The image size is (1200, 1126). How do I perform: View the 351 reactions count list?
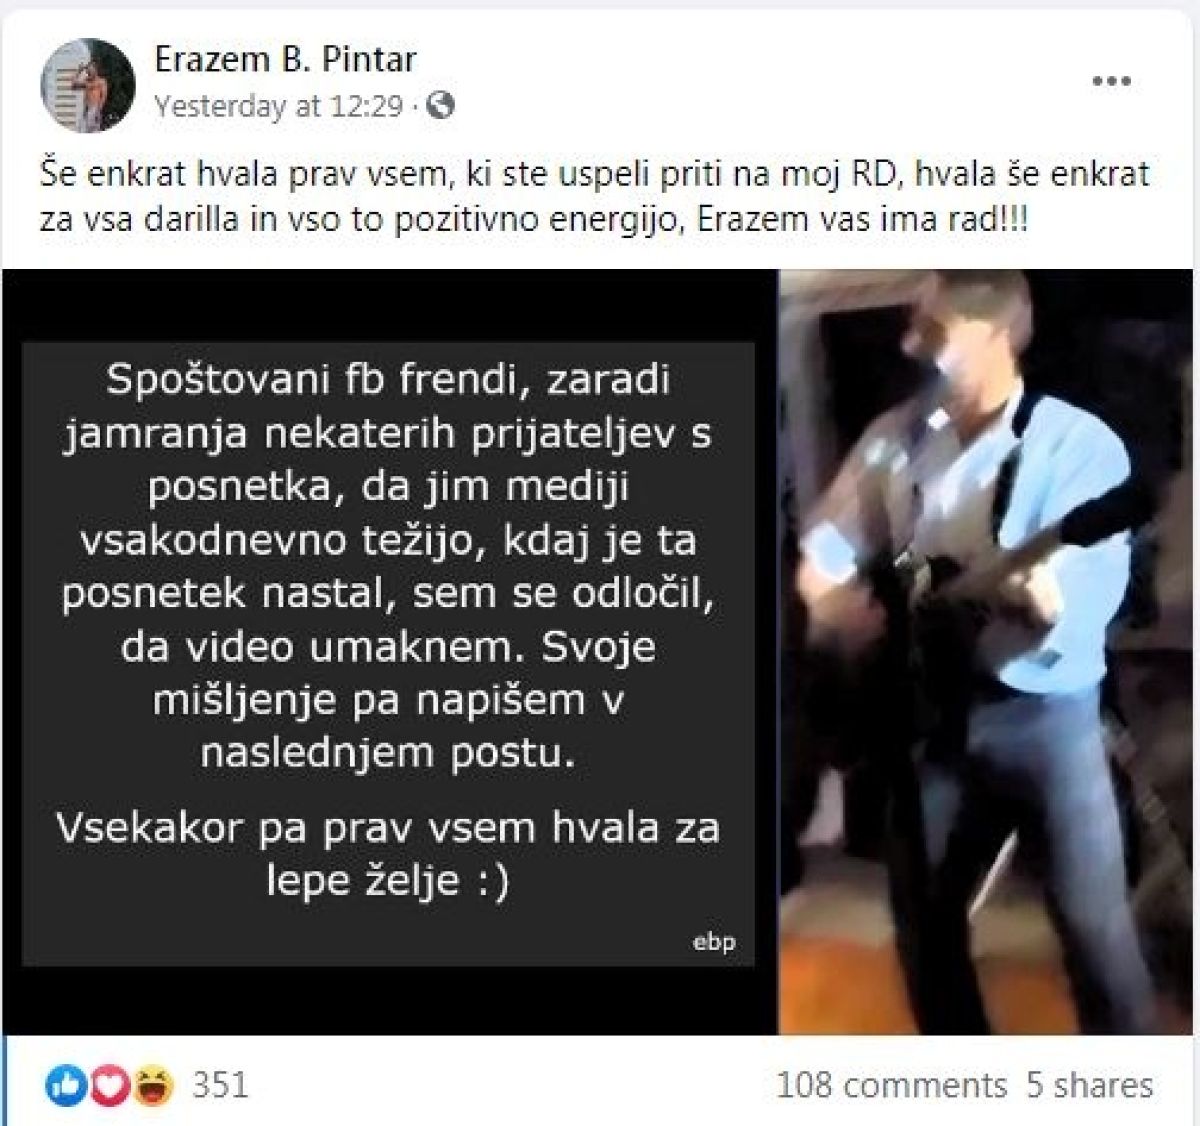click(220, 1084)
